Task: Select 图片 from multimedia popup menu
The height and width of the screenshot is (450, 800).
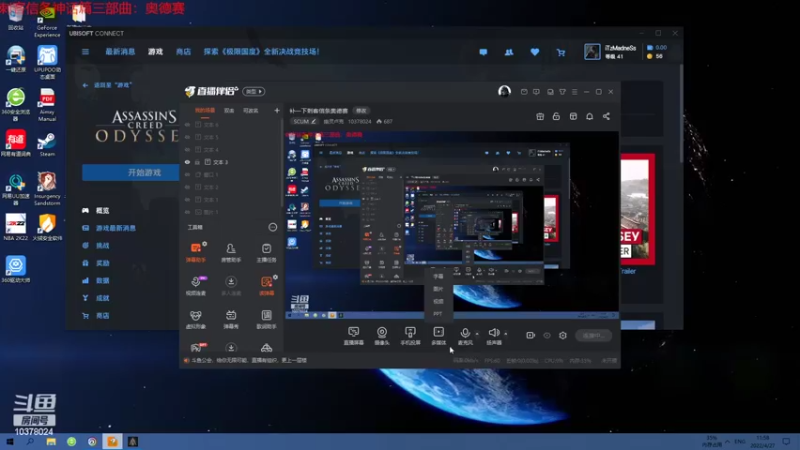Action: pyautogui.click(x=438, y=289)
